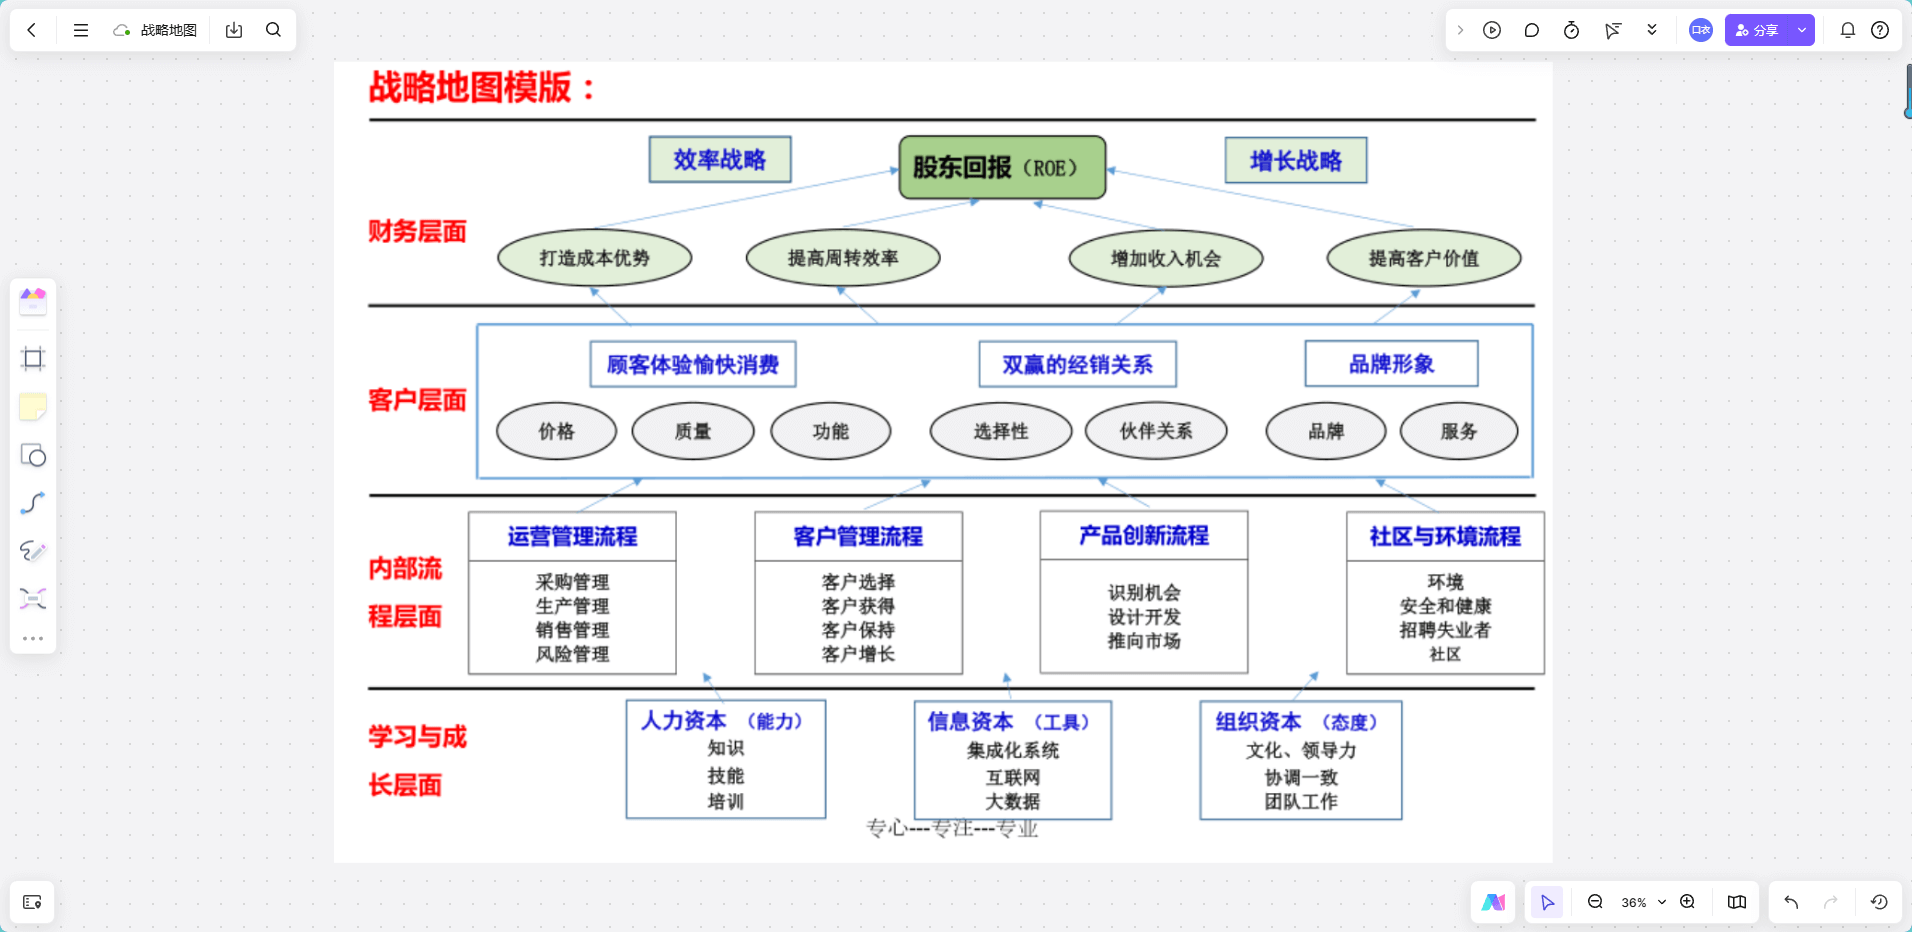Click the 效率战略 box

720,159
